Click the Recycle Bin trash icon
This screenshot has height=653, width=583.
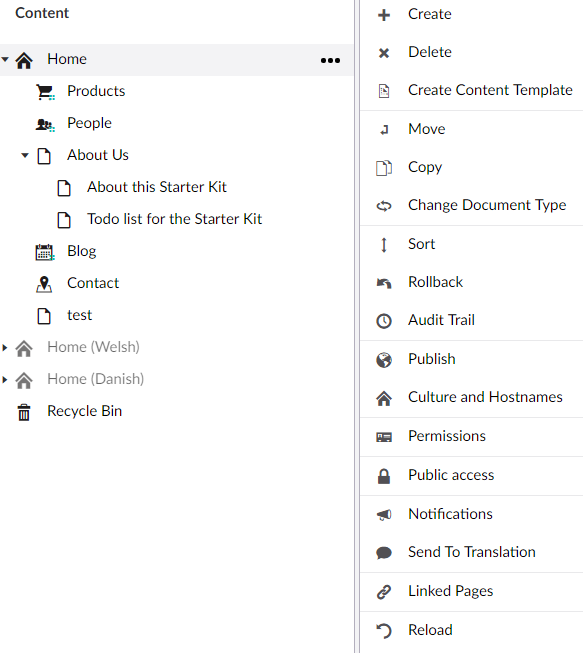click(24, 412)
